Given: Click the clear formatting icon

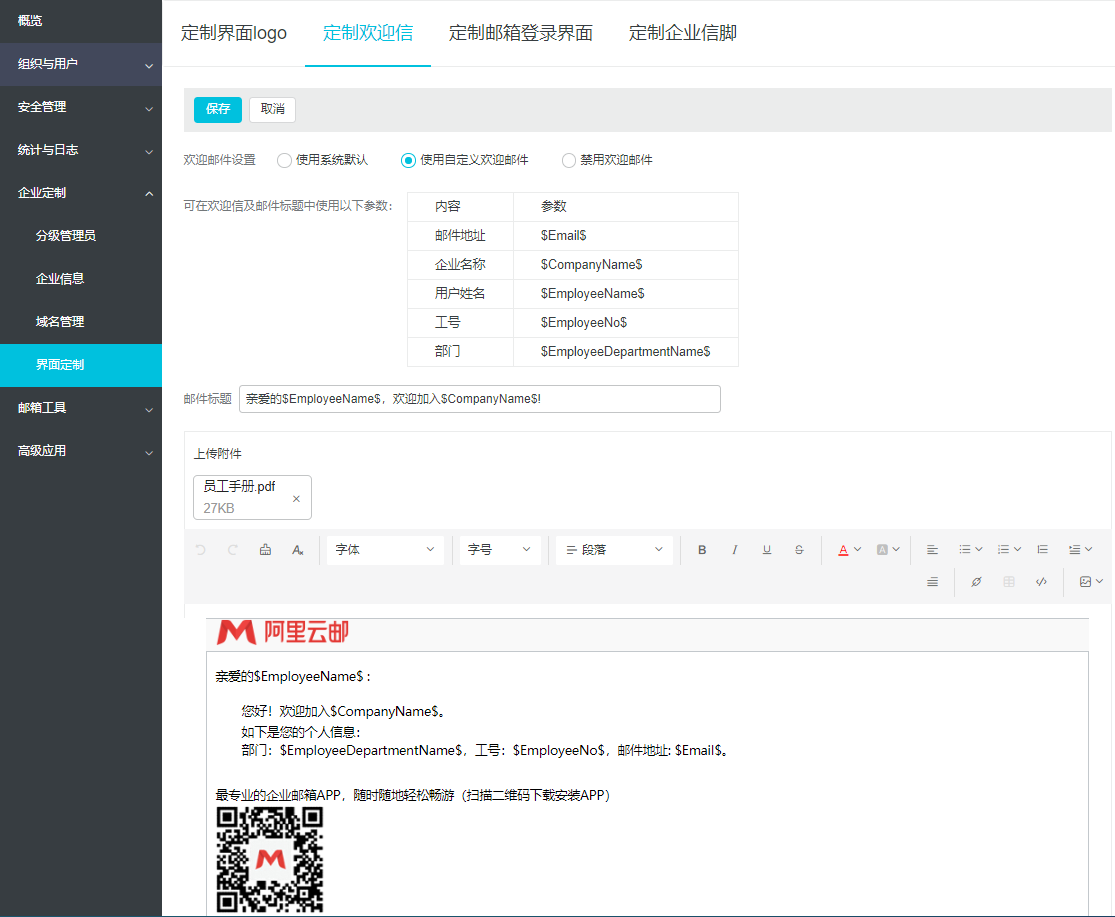Looking at the screenshot, I should (x=297, y=550).
